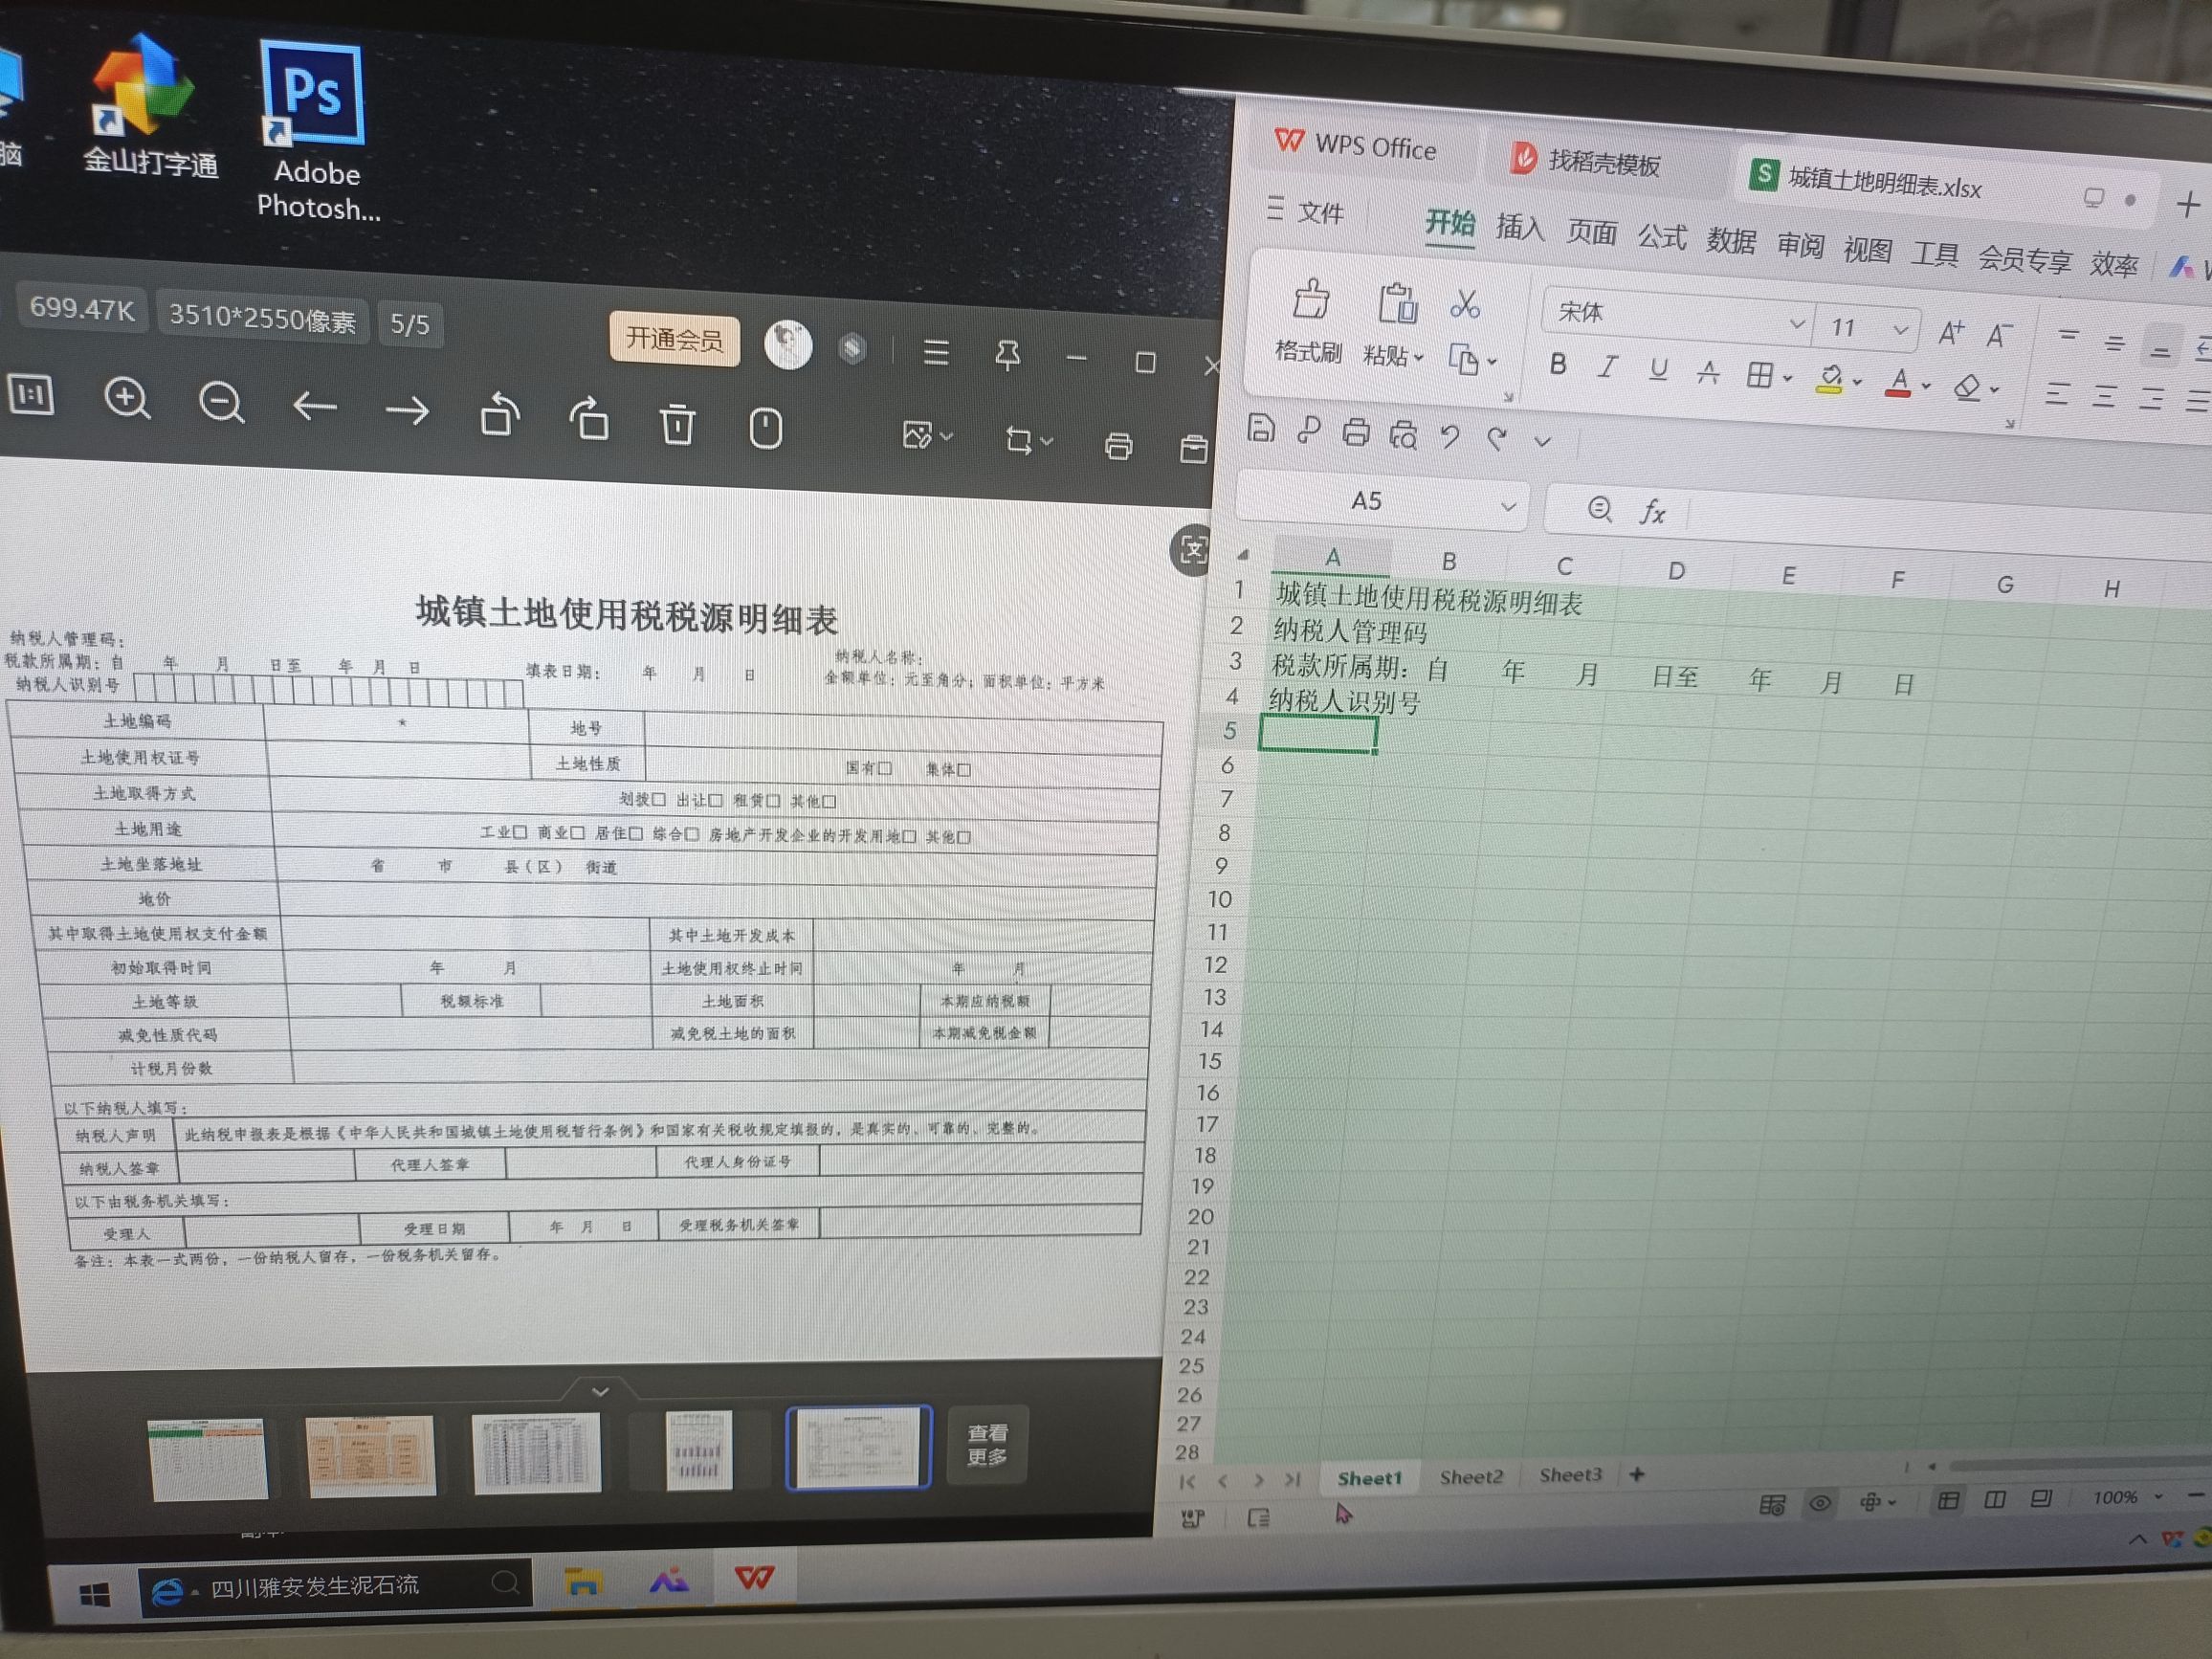Open 找稻壳模板 tab in WPS

[1586, 160]
